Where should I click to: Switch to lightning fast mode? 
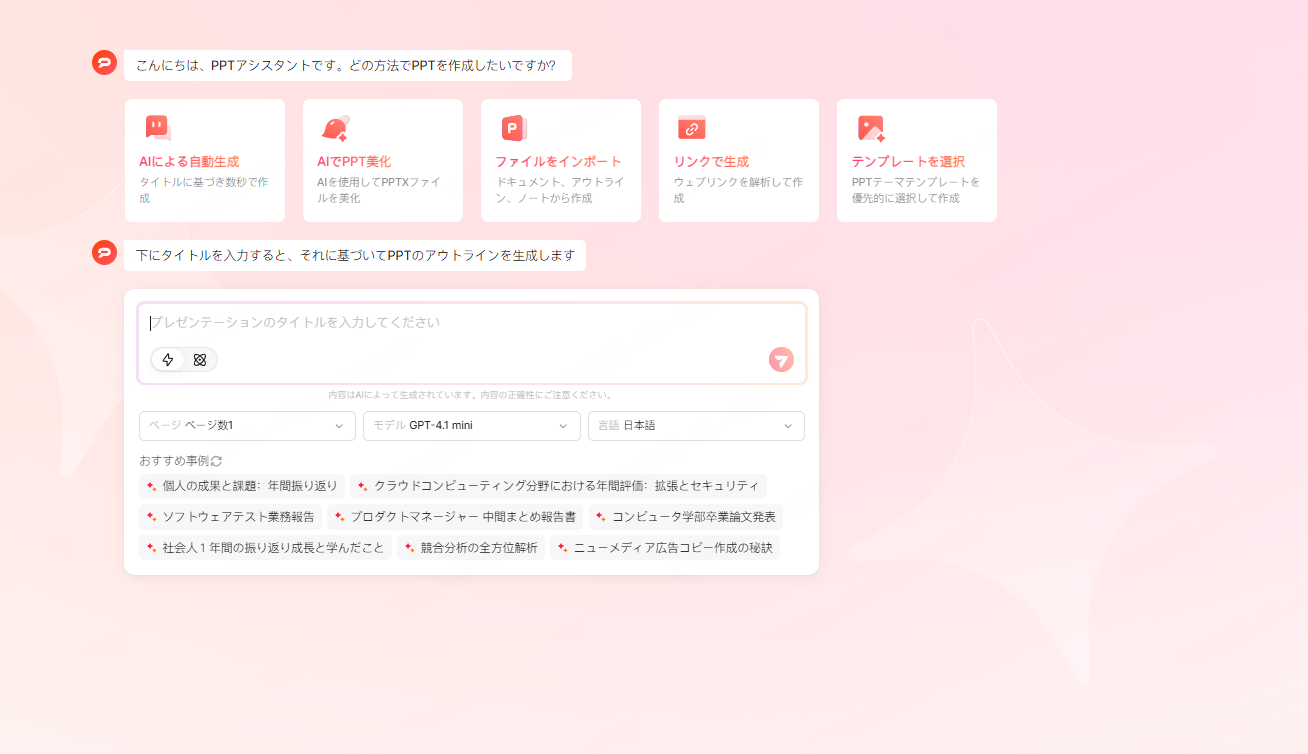(168, 360)
